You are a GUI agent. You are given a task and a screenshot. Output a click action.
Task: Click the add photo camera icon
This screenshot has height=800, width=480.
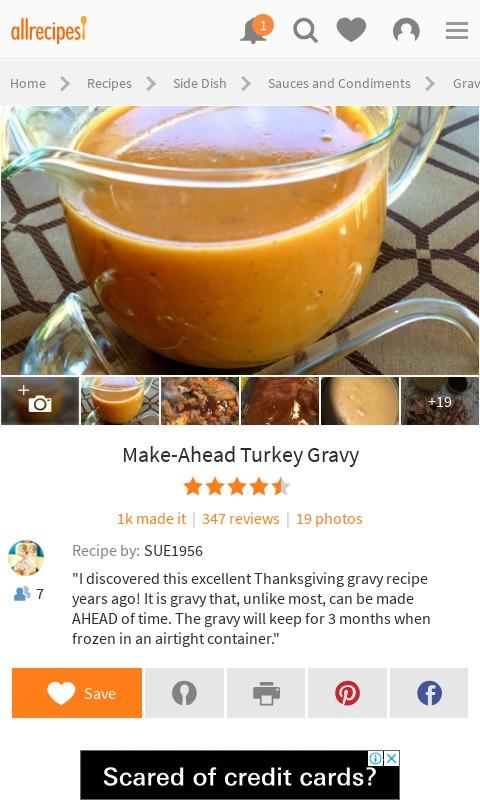40,401
